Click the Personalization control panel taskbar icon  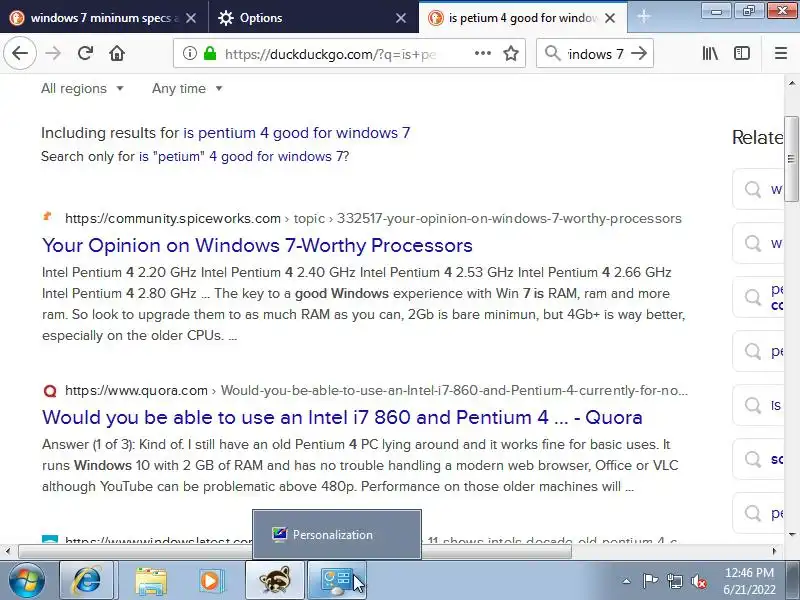click(337, 580)
